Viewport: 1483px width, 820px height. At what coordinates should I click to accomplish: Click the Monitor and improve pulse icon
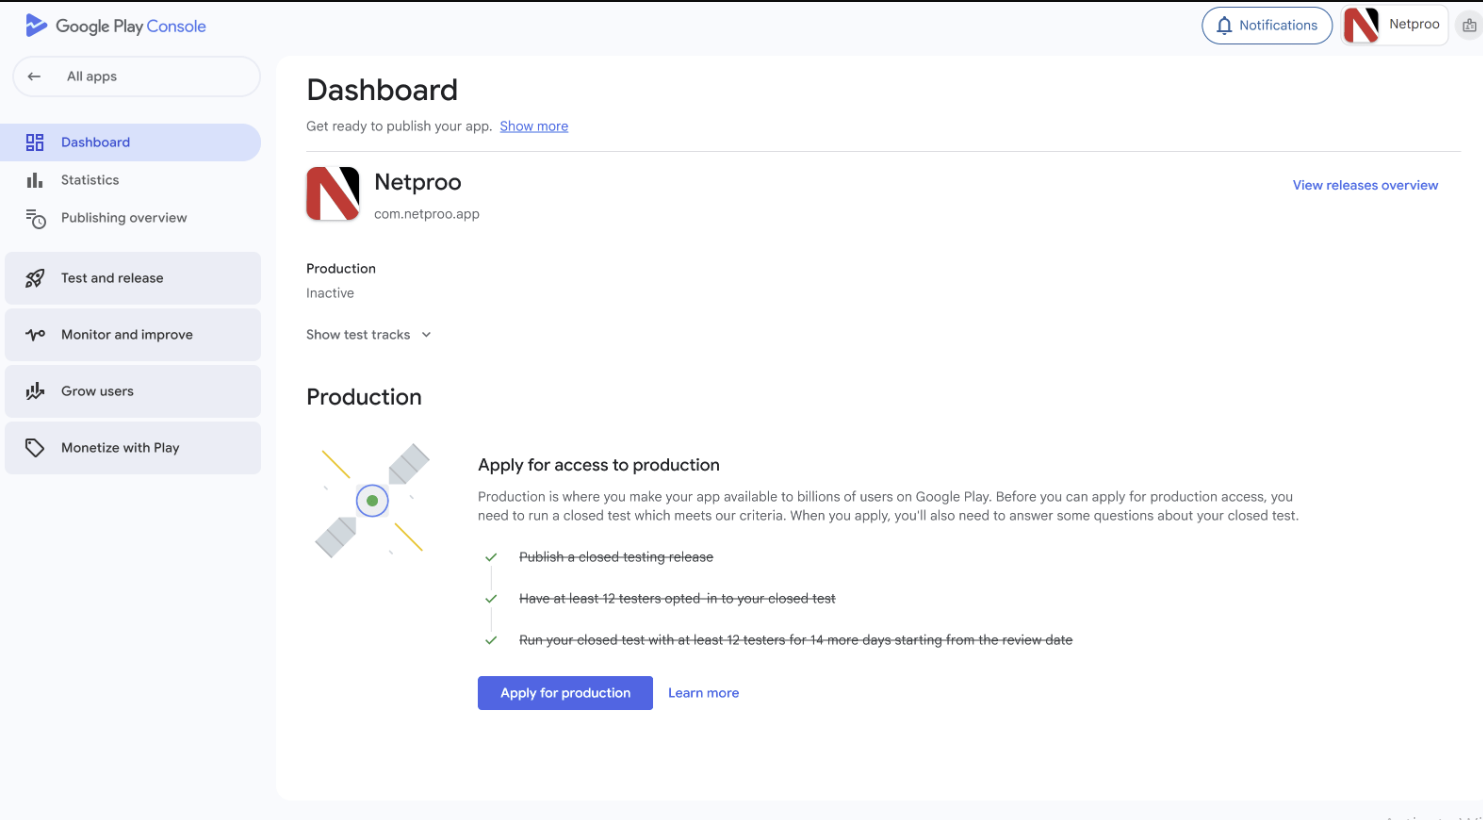(x=35, y=335)
